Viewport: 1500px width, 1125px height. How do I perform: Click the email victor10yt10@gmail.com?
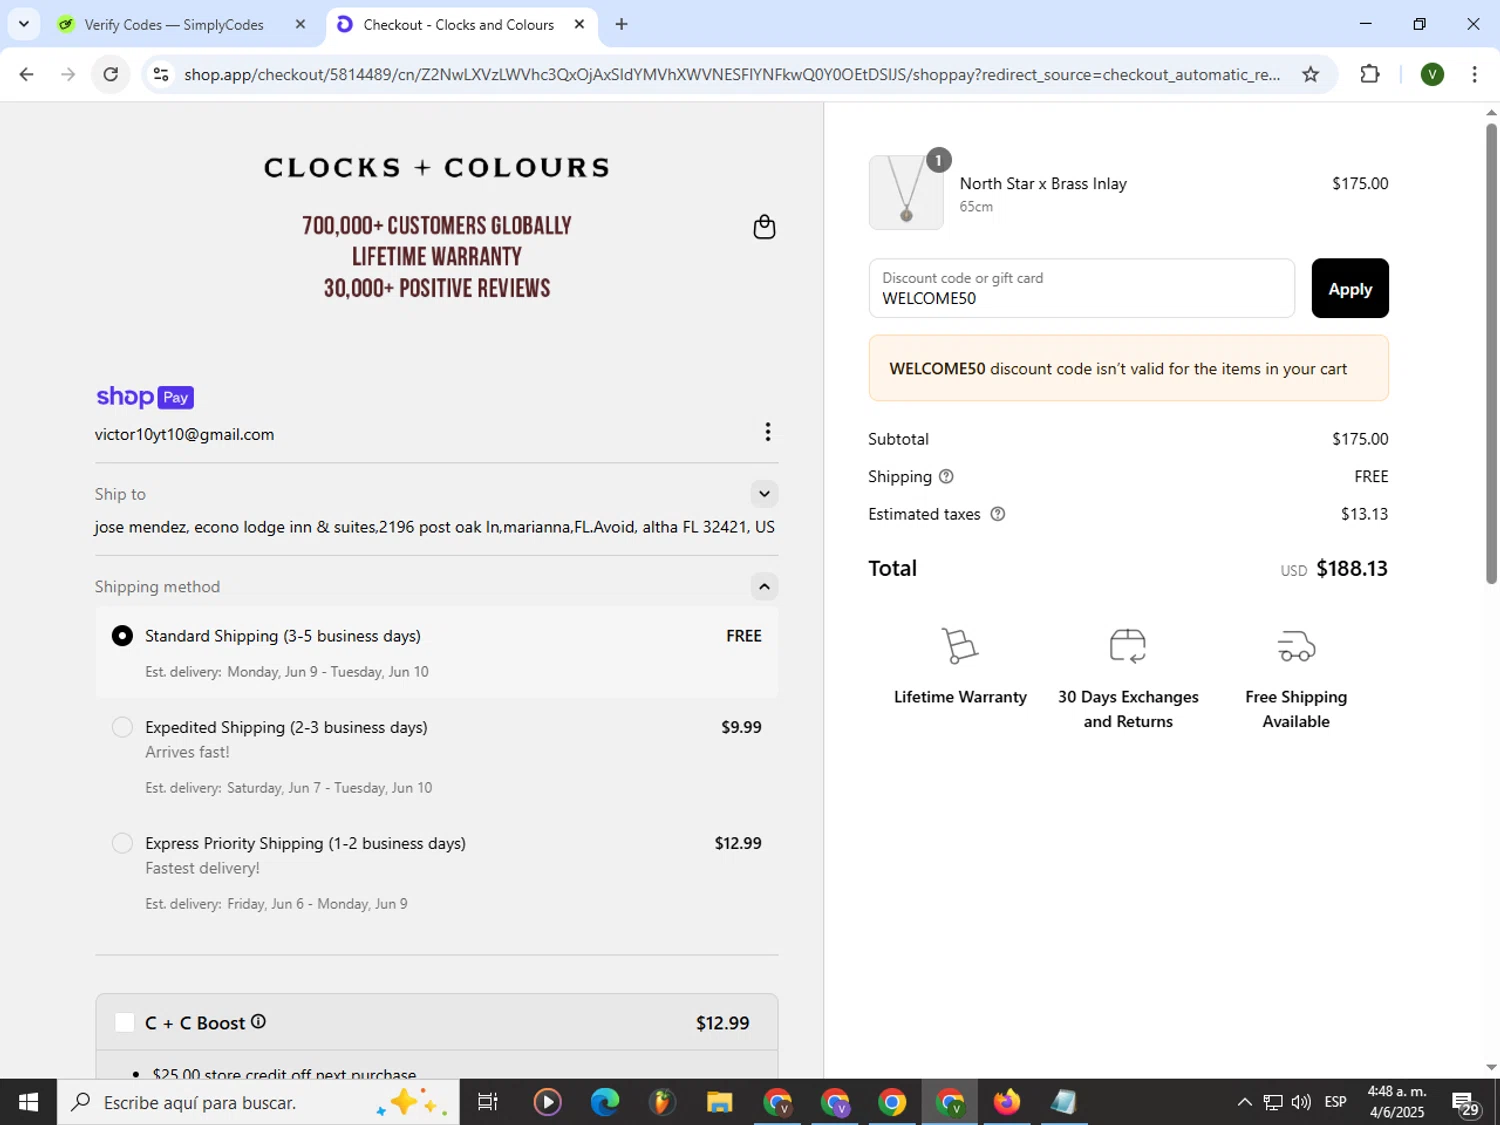click(185, 435)
